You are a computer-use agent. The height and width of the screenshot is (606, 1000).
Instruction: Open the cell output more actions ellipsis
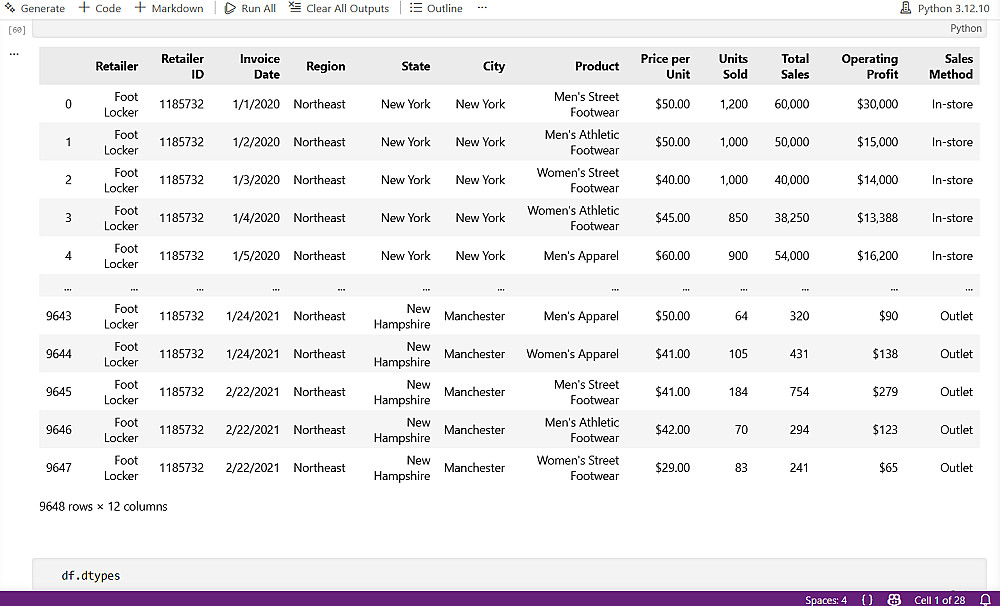click(14, 54)
